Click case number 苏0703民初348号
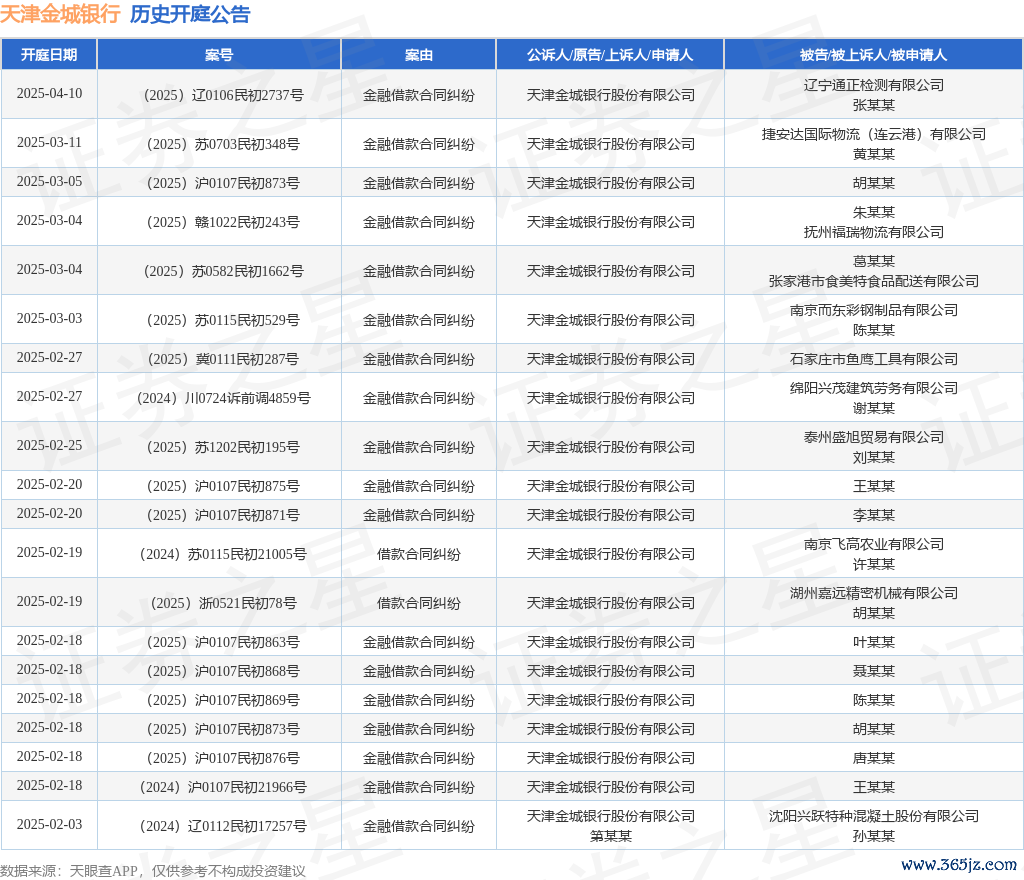 pos(223,144)
